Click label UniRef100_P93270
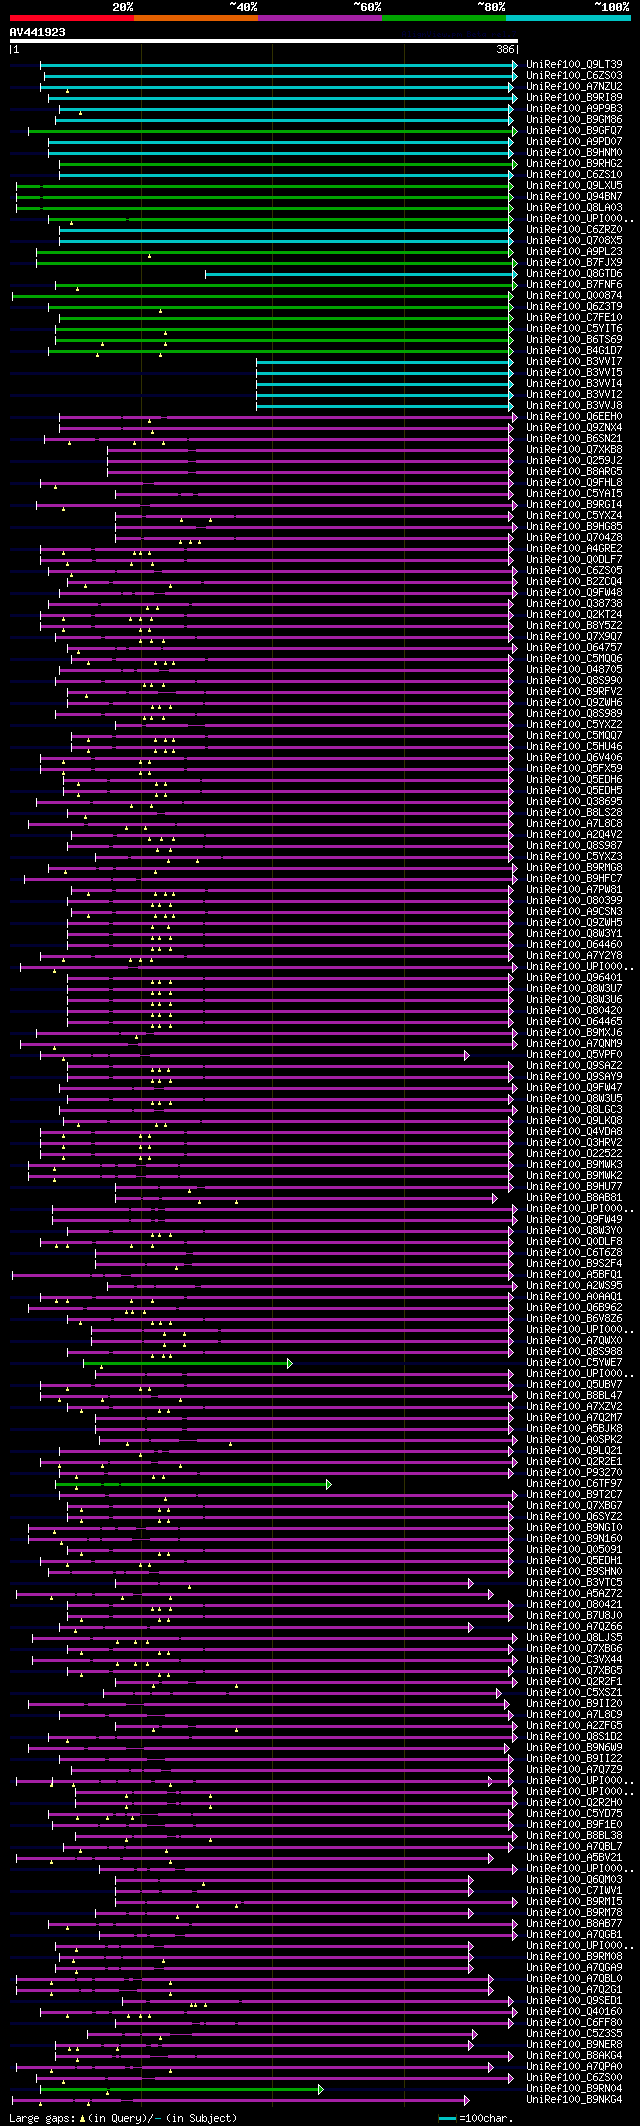Viewport: 640px width, 2126px height. coord(574,1473)
